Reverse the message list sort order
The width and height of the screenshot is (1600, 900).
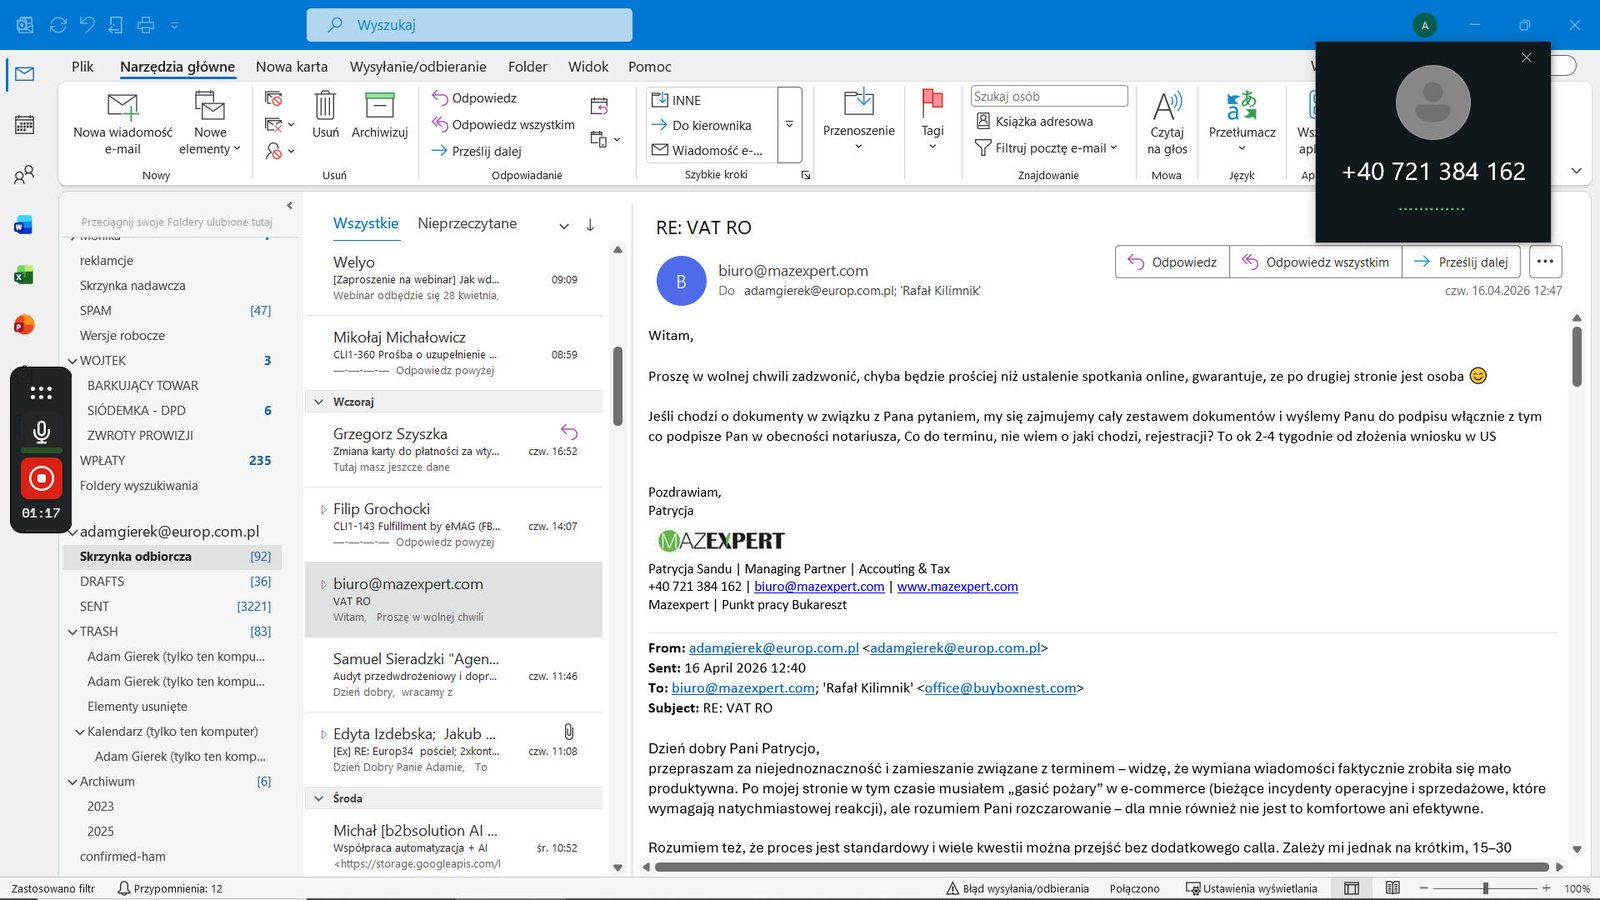590,225
